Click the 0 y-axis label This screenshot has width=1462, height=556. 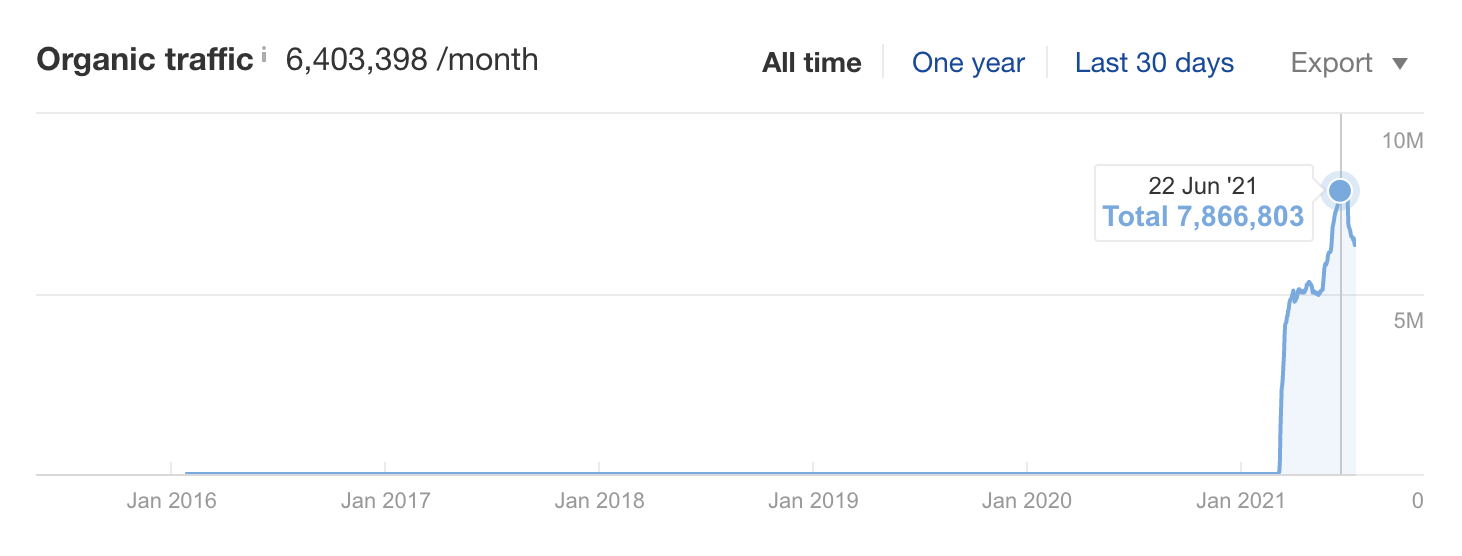[1417, 500]
